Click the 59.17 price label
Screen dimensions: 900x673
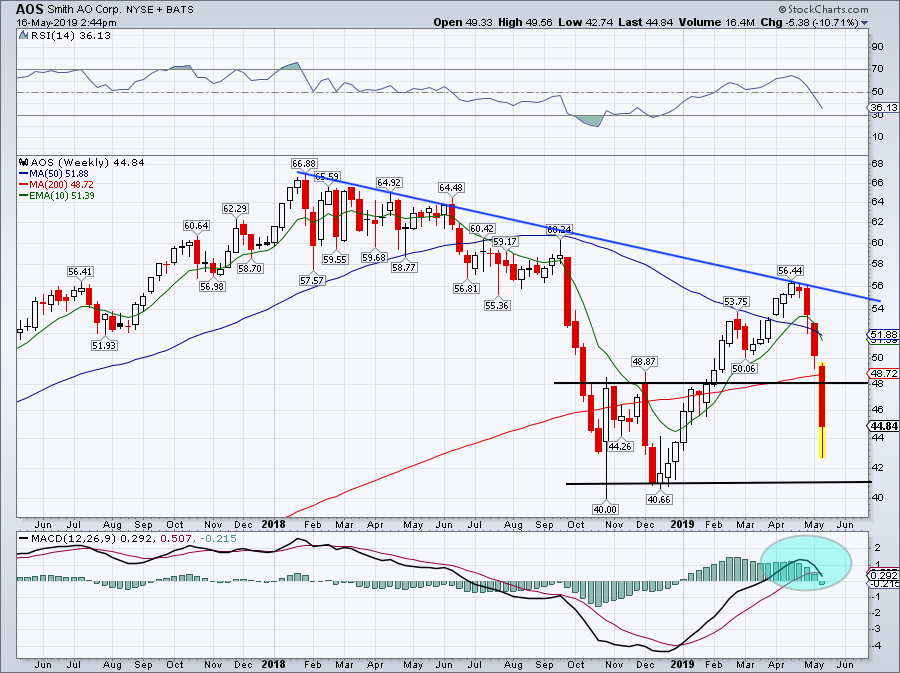(x=505, y=242)
